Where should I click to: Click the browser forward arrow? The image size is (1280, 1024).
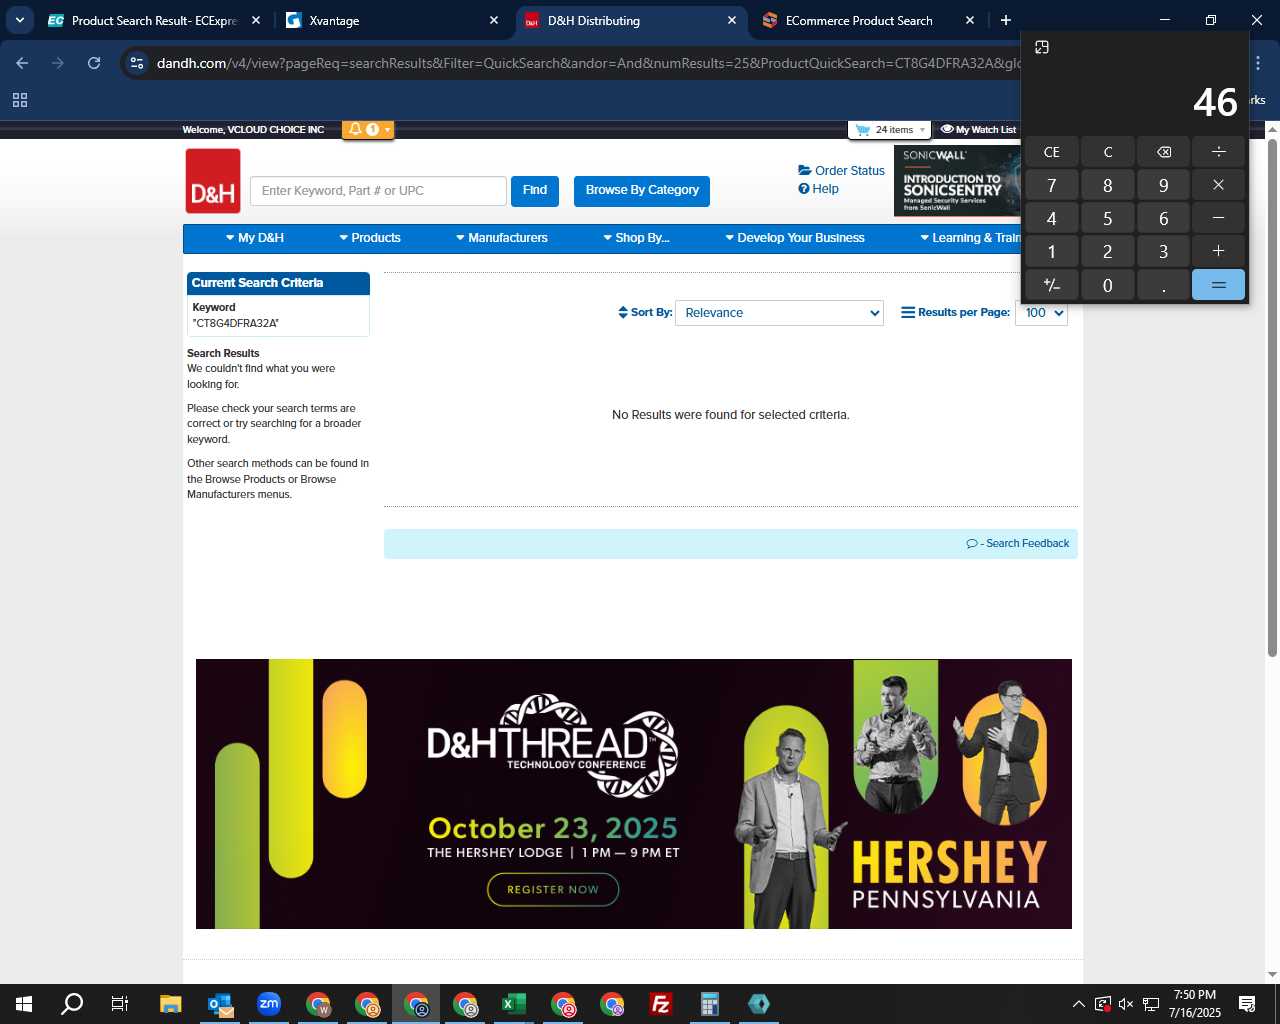58,63
